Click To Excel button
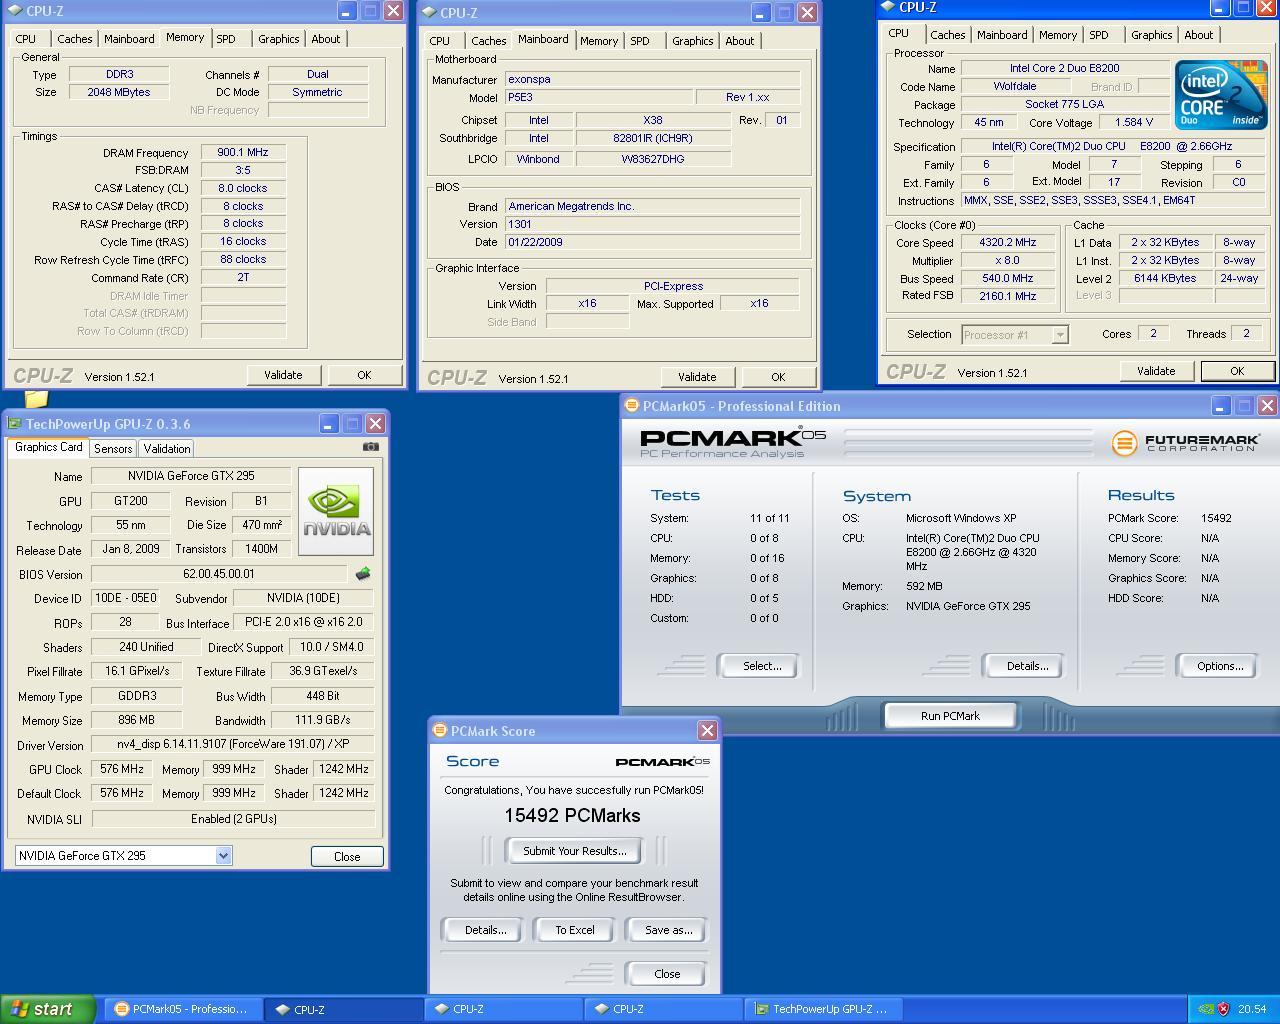Viewport: 1280px width, 1024px height. [575, 930]
